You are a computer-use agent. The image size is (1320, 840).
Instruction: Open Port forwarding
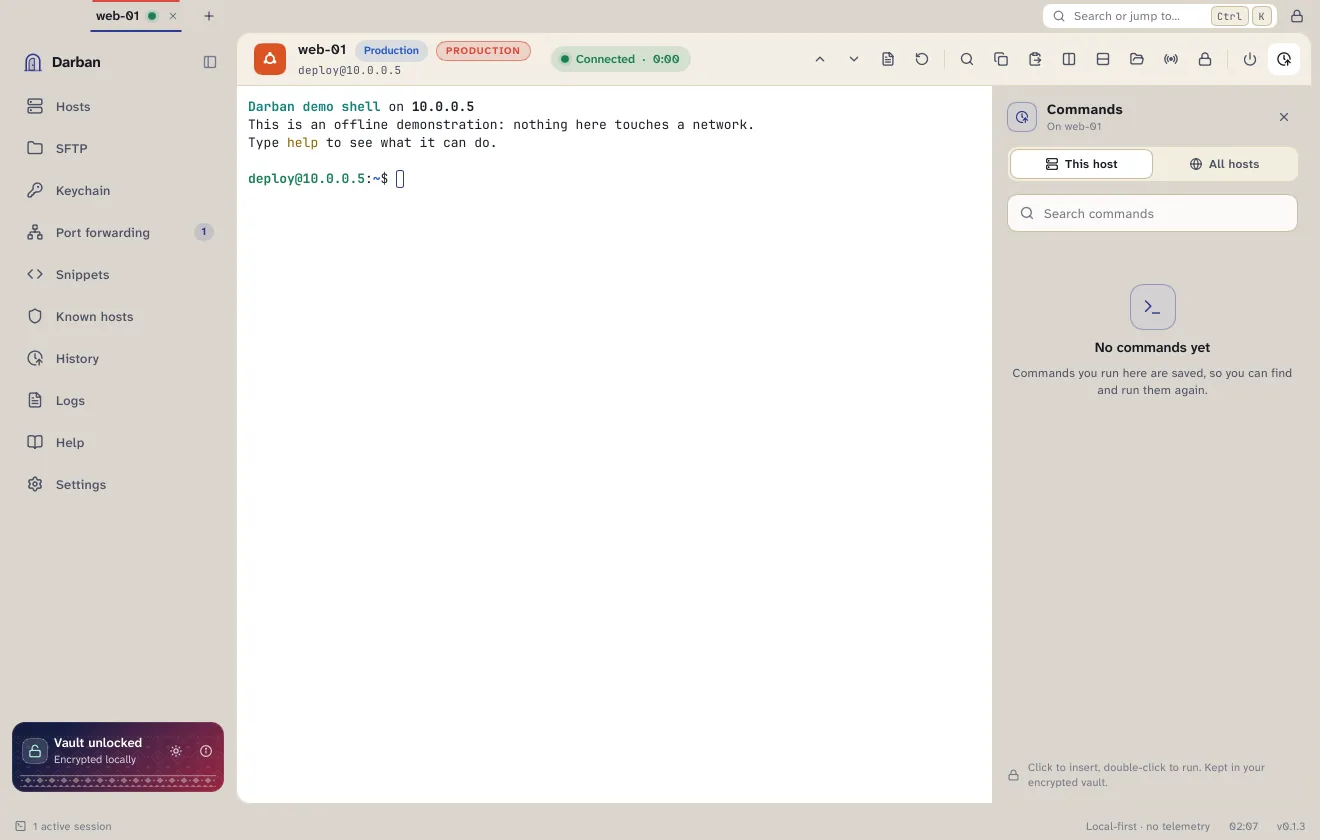click(119, 232)
